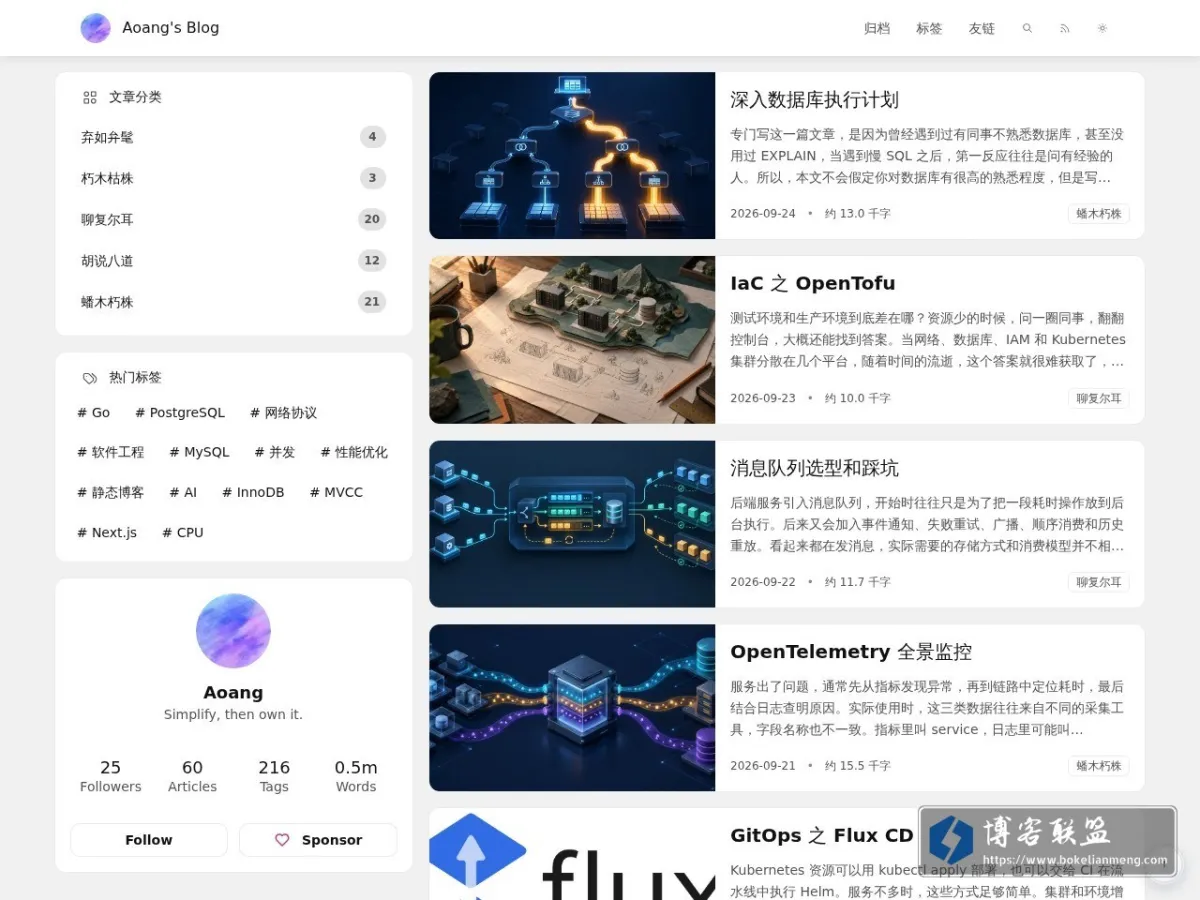Open the 友链 nav item
Screen dimensions: 1200x900
coord(982,28)
